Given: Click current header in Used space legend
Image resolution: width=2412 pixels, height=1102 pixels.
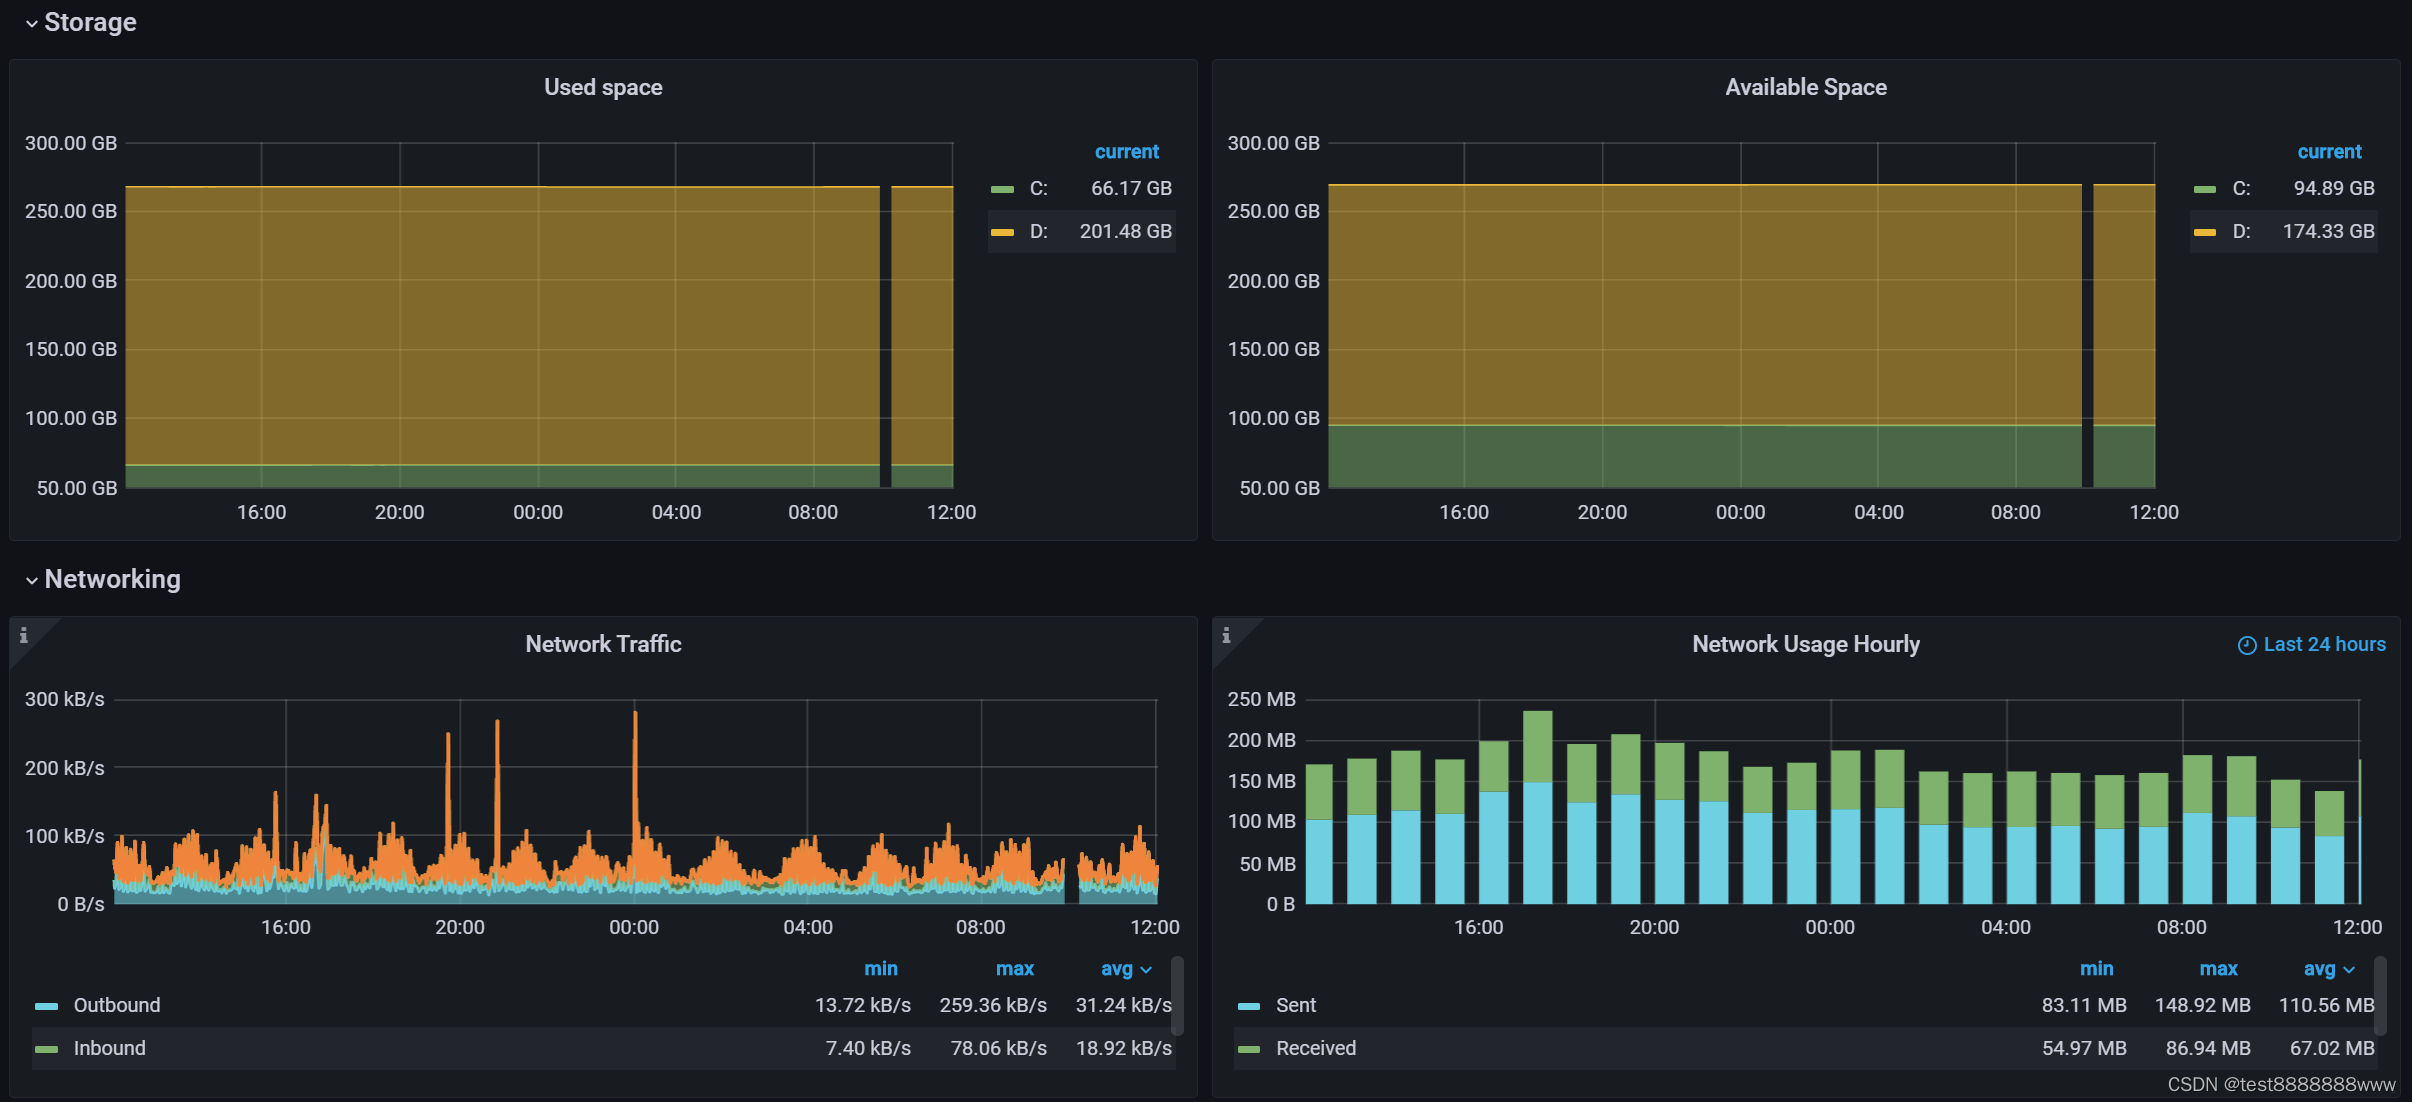Looking at the screenshot, I should 1126,151.
